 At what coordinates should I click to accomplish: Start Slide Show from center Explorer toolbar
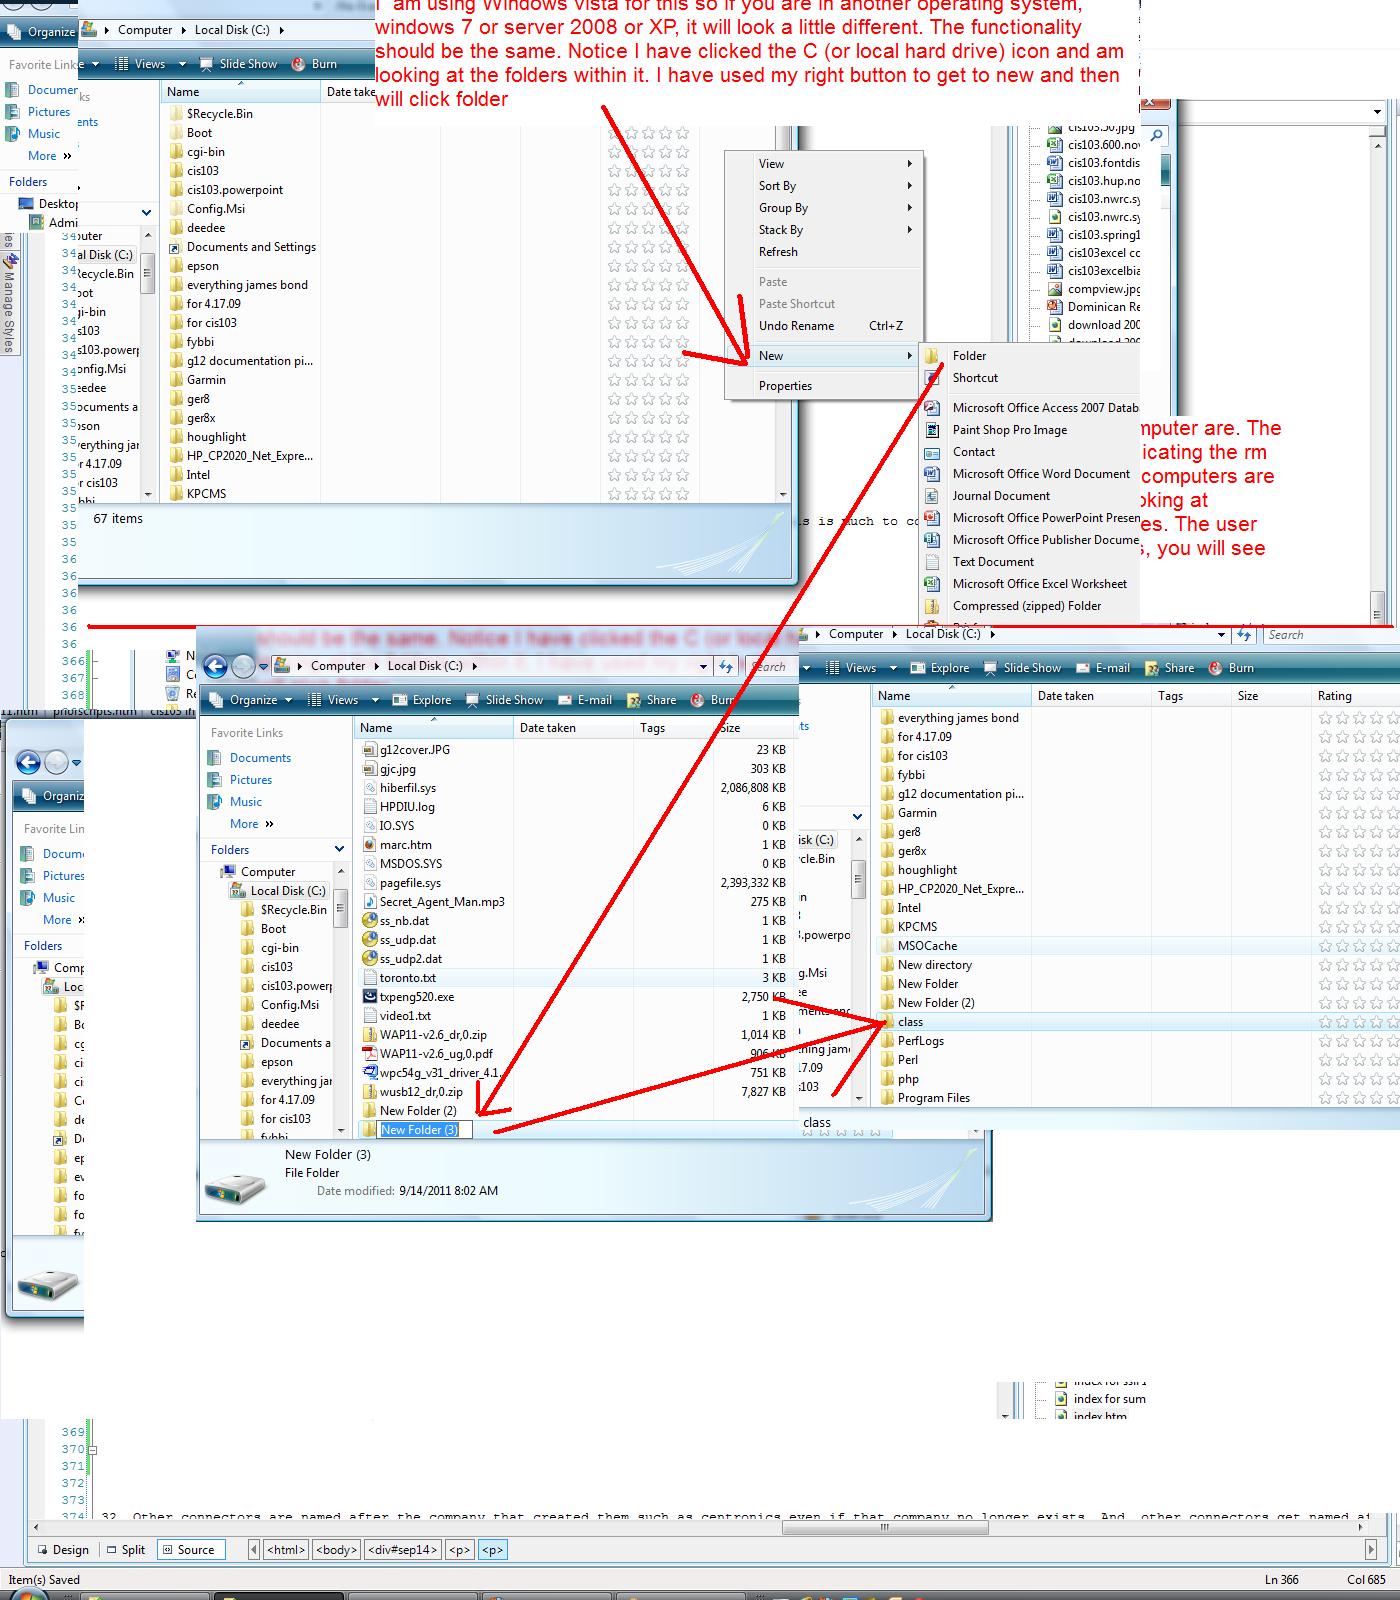[504, 700]
